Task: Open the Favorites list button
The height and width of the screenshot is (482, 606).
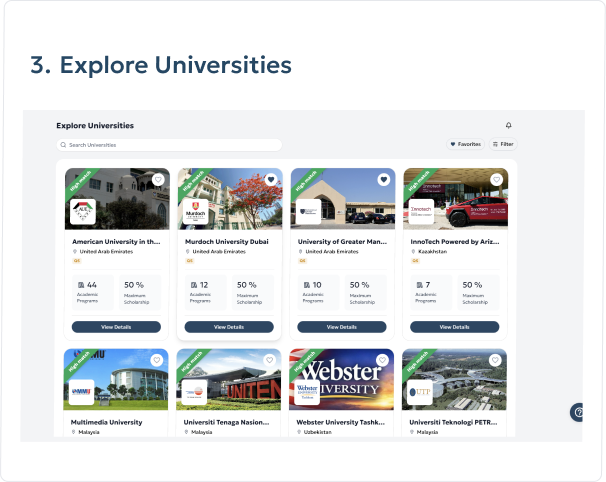Action: (x=465, y=144)
